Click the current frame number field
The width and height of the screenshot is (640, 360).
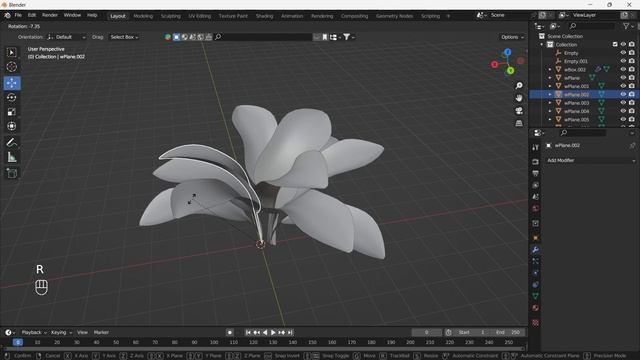point(427,332)
